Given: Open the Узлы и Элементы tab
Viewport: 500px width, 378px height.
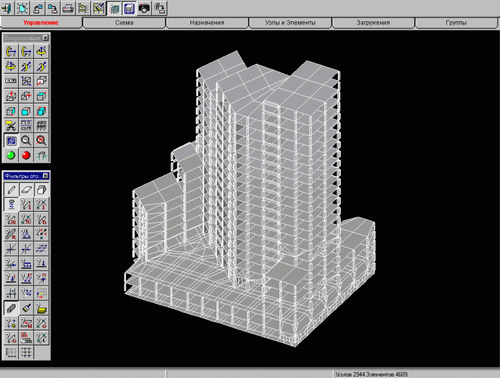Looking at the screenshot, I should click(x=290, y=23).
